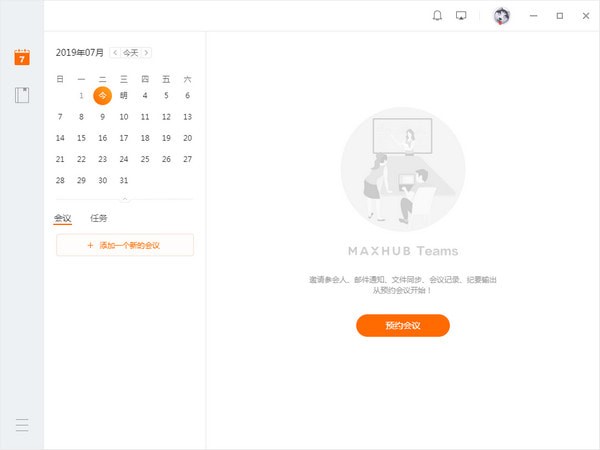Select date 25 in calendar
The width and height of the screenshot is (600, 450).
[x=145, y=159]
